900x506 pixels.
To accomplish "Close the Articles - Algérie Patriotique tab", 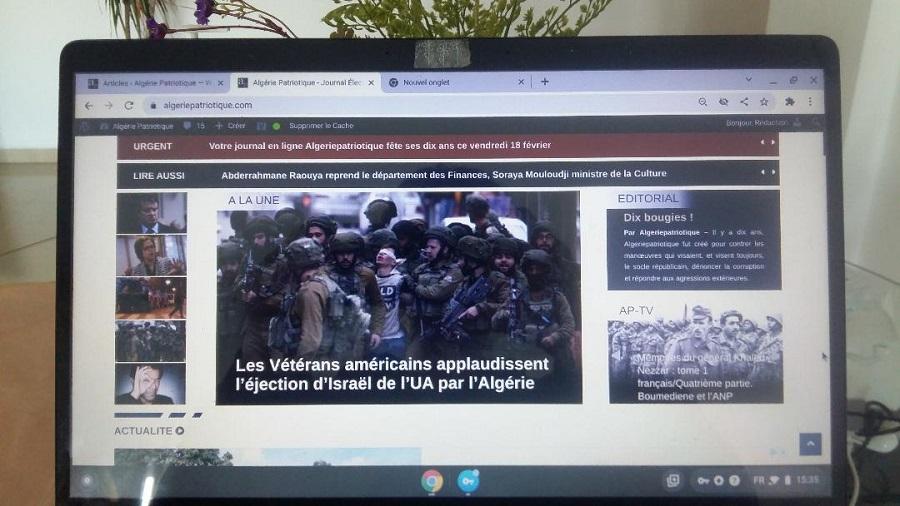I will tap(220, 83).
